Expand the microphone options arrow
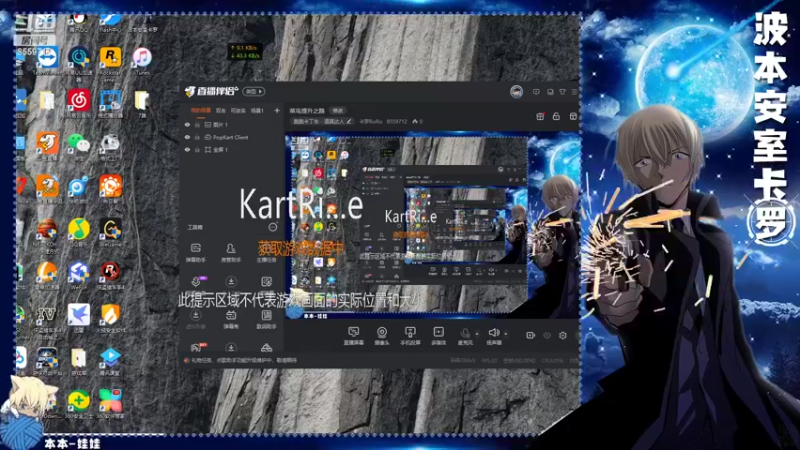The height and width of the screenshot is (450, 800). pos(477,334)
